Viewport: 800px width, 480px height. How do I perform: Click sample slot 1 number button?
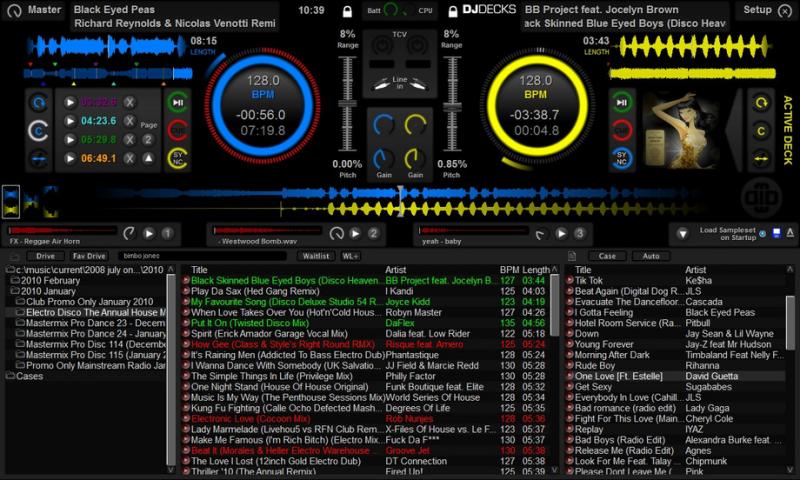tap(167, 233)
